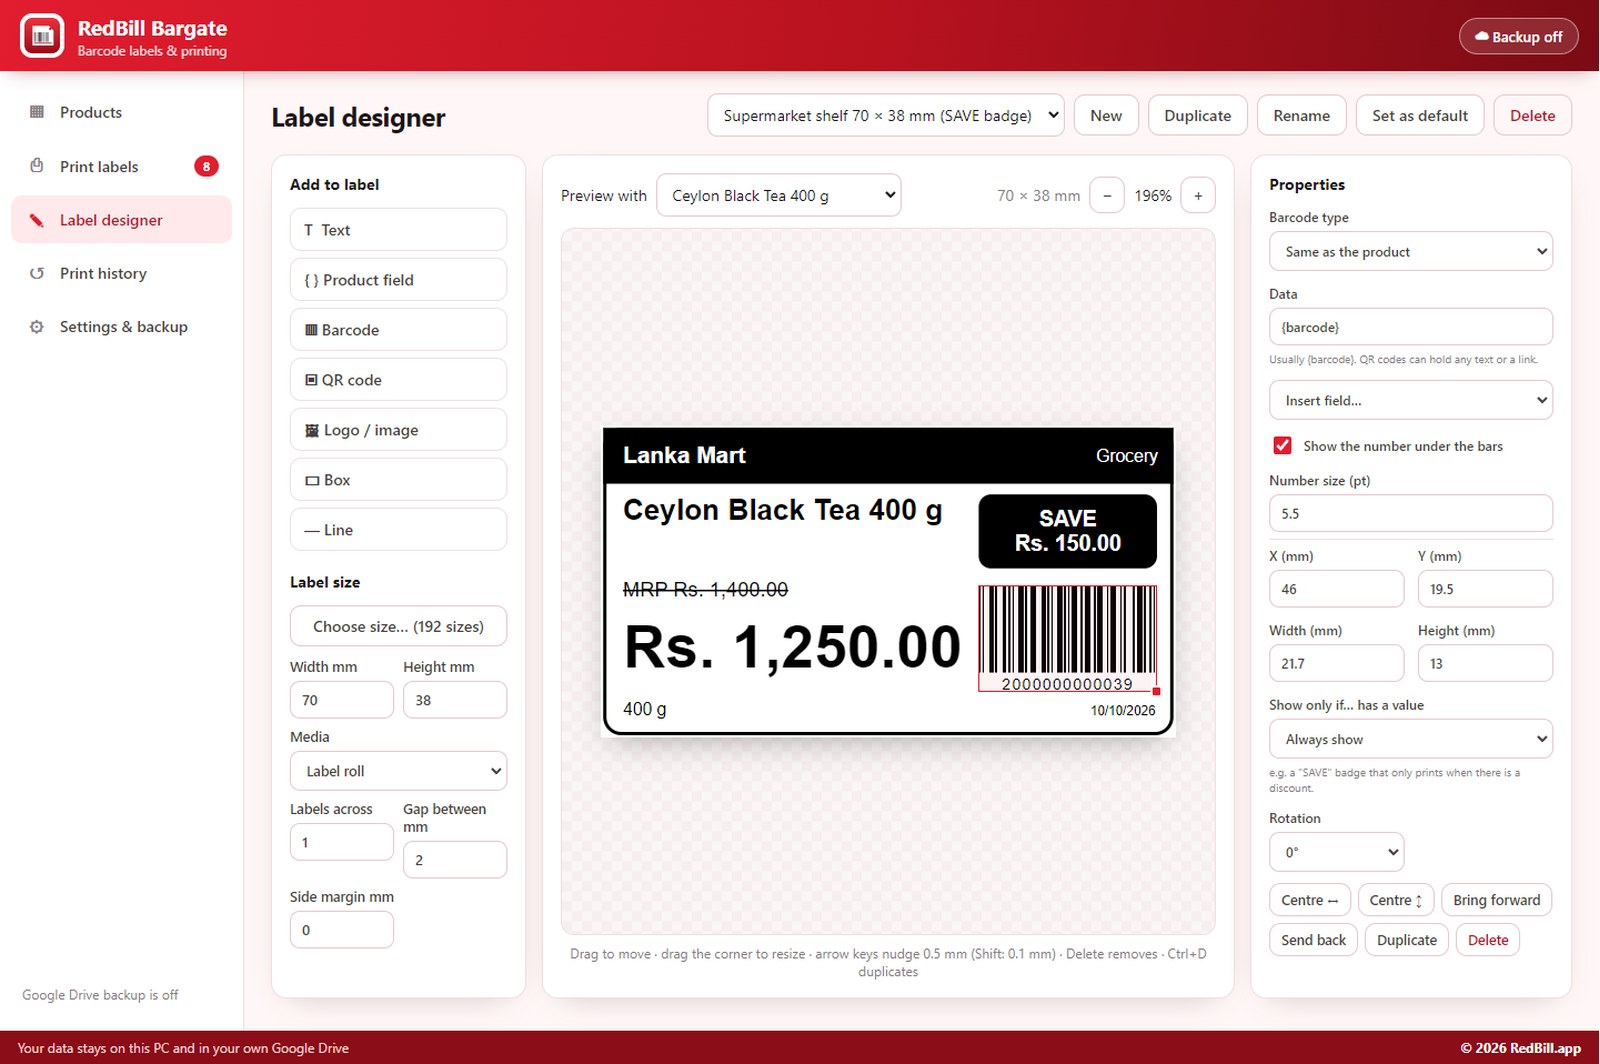This screenshot has width=1600, height=1064.
Task: Open the Preview with product dropdown
Action: tap(778, 196)
